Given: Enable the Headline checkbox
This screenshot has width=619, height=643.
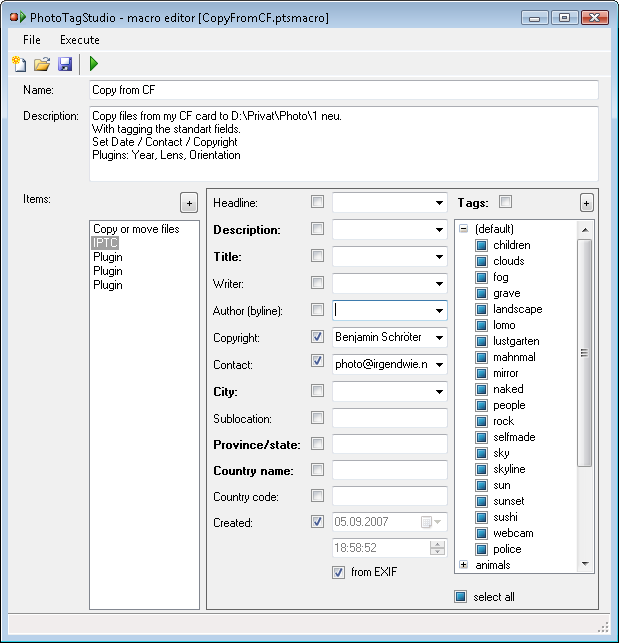Looking at the screenshot, I should click(317, 202).
